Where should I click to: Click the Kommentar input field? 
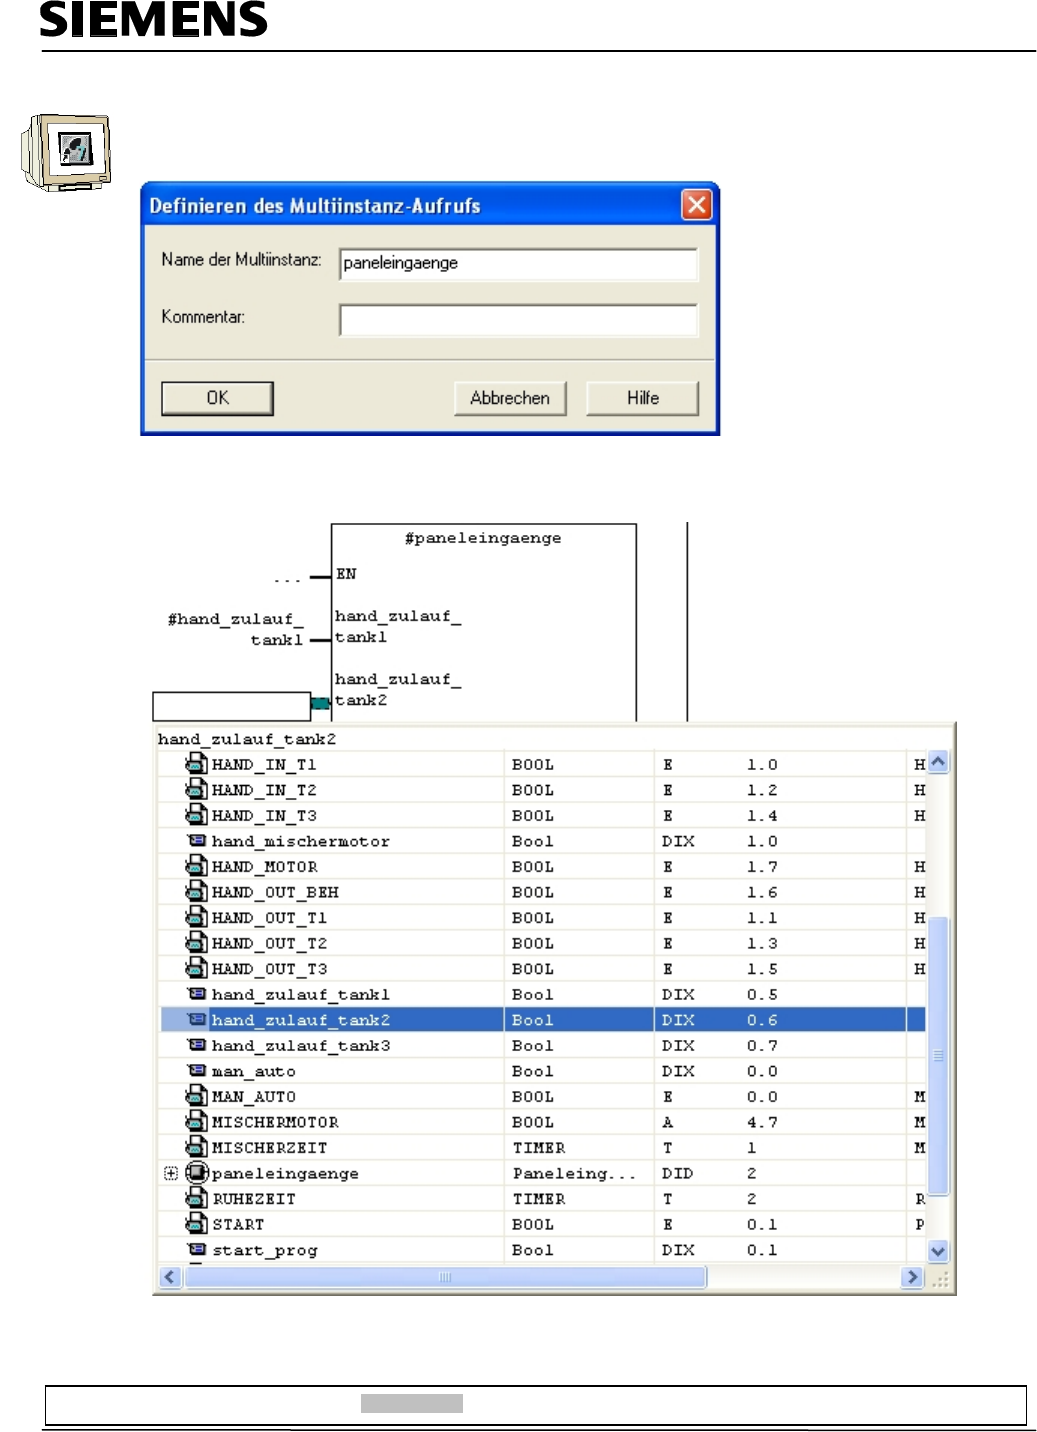point(518,320)
